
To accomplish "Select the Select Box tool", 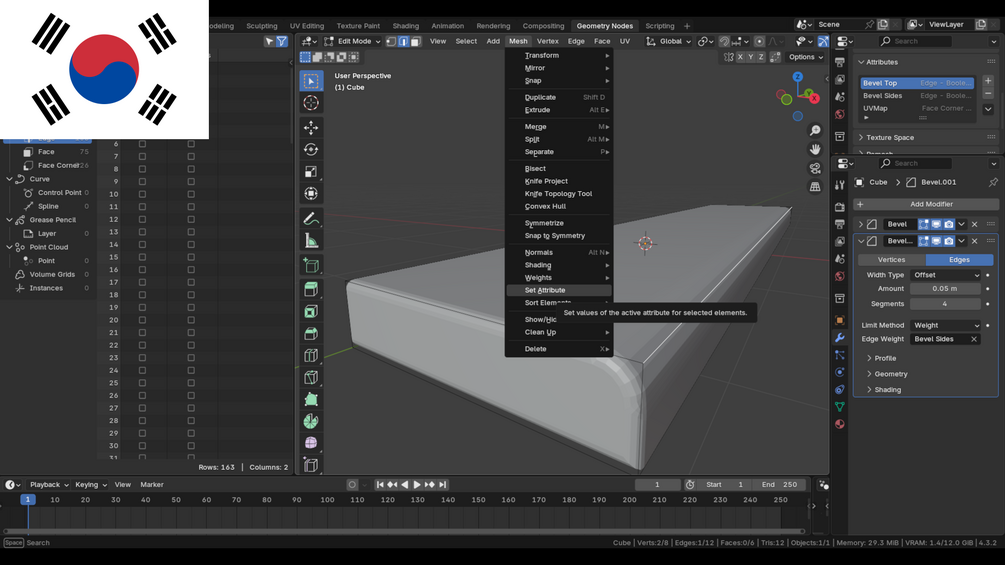I will [x=311, y=81].
